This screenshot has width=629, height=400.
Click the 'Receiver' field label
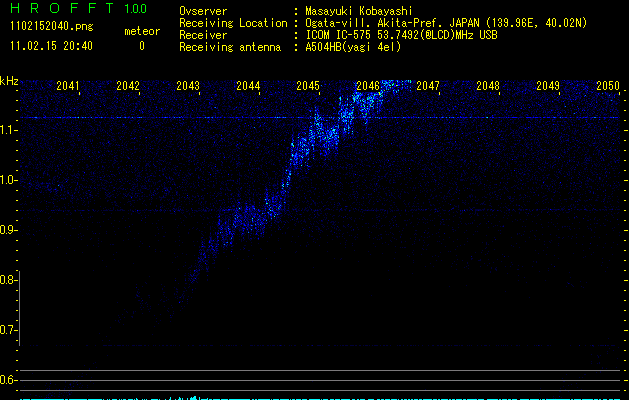pos(203,35)
